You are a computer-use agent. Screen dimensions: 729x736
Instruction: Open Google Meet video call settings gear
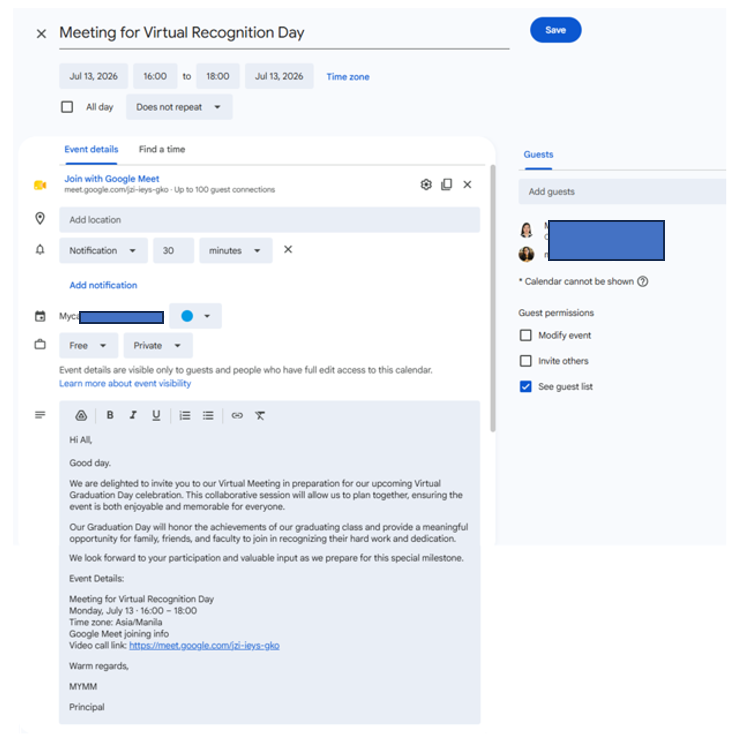tap(426, 184)
